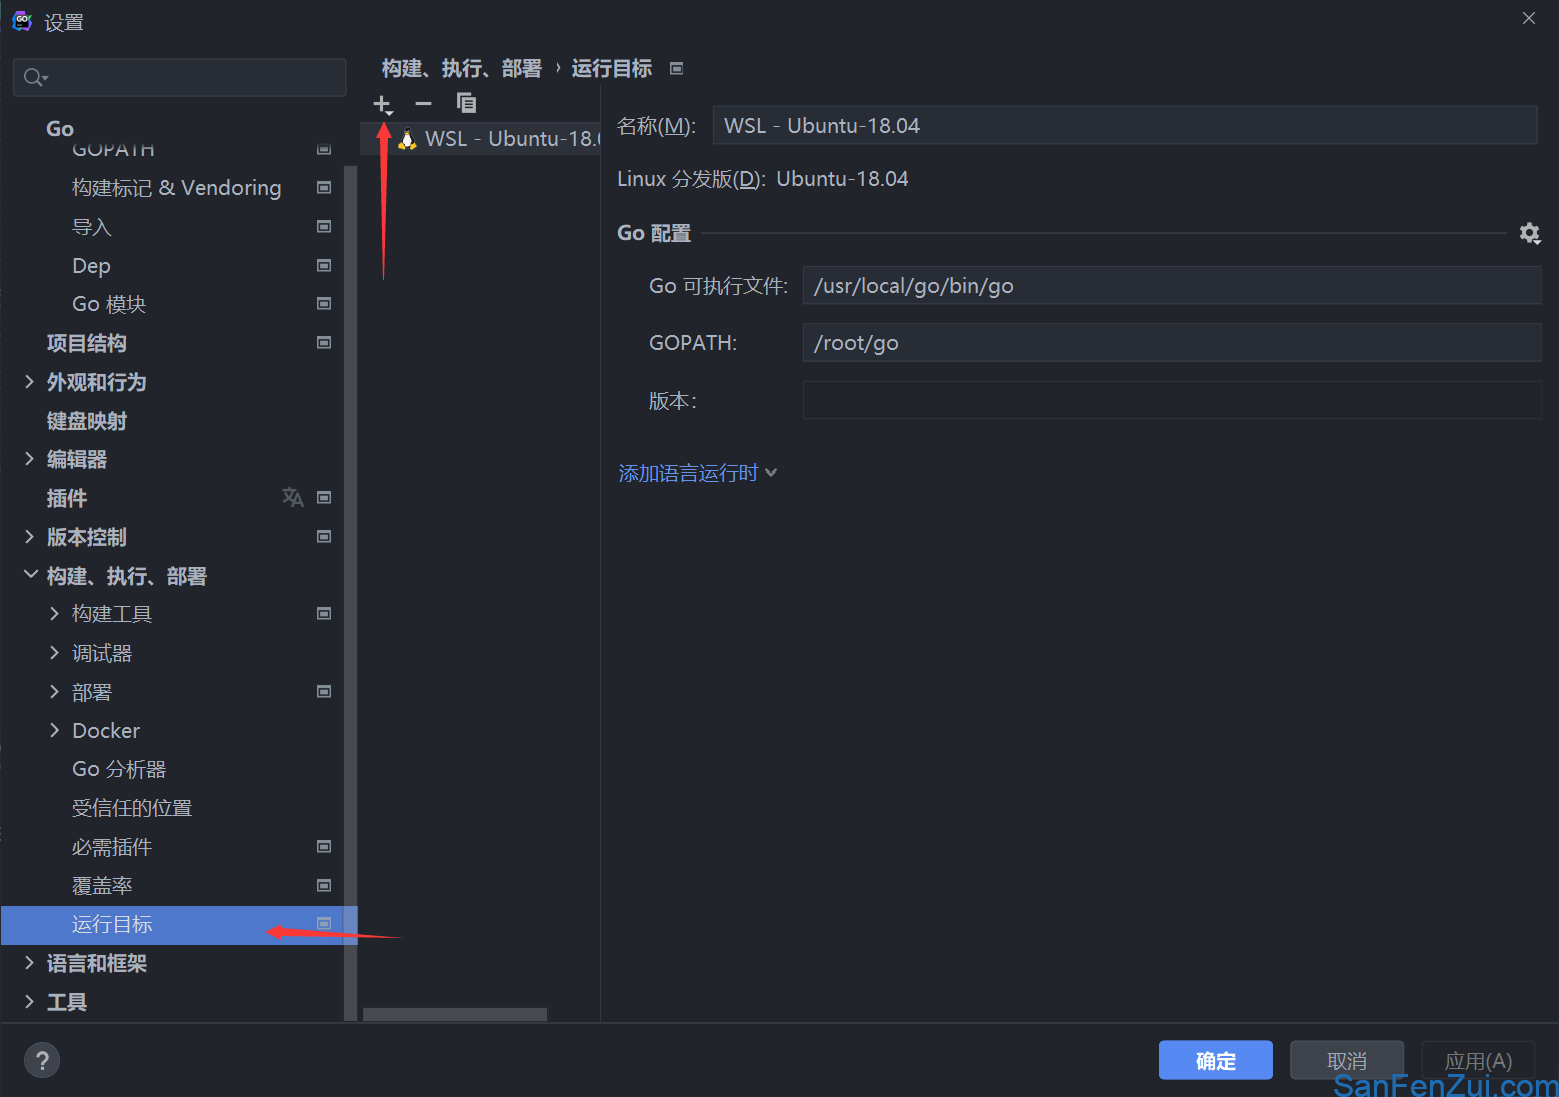The image size is (1559, 1097).
Task: Click the horizontal scrollbar under target list
Action: pyautogui.click(x=454, y=1014)
